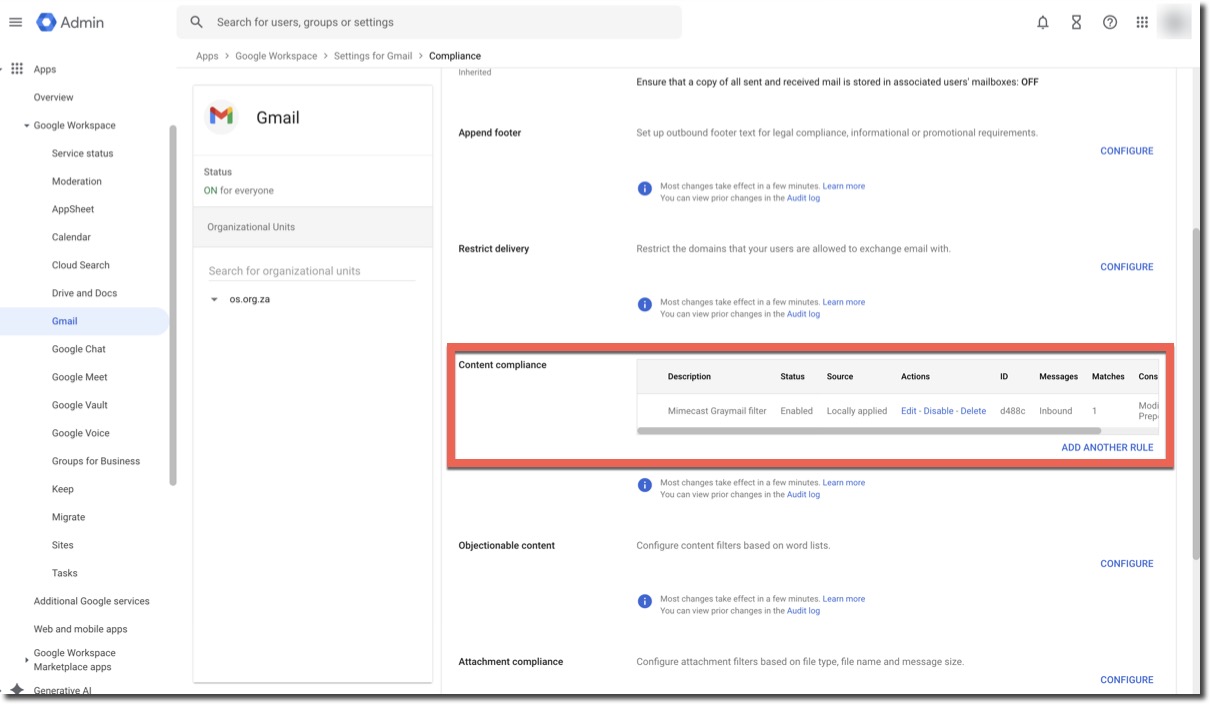Expand the os.org.za organizational unit
Screen dimensions: 1210x704
pyautogui.click(x=214, y=299)
